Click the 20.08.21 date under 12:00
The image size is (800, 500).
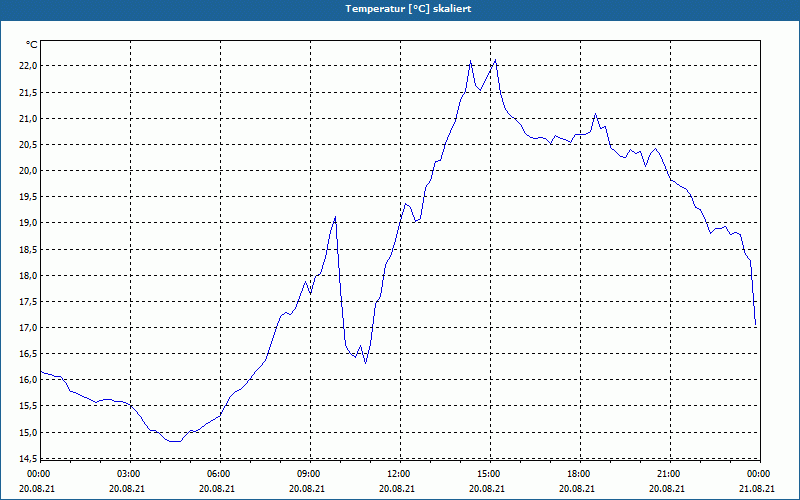tap(396, 488)
